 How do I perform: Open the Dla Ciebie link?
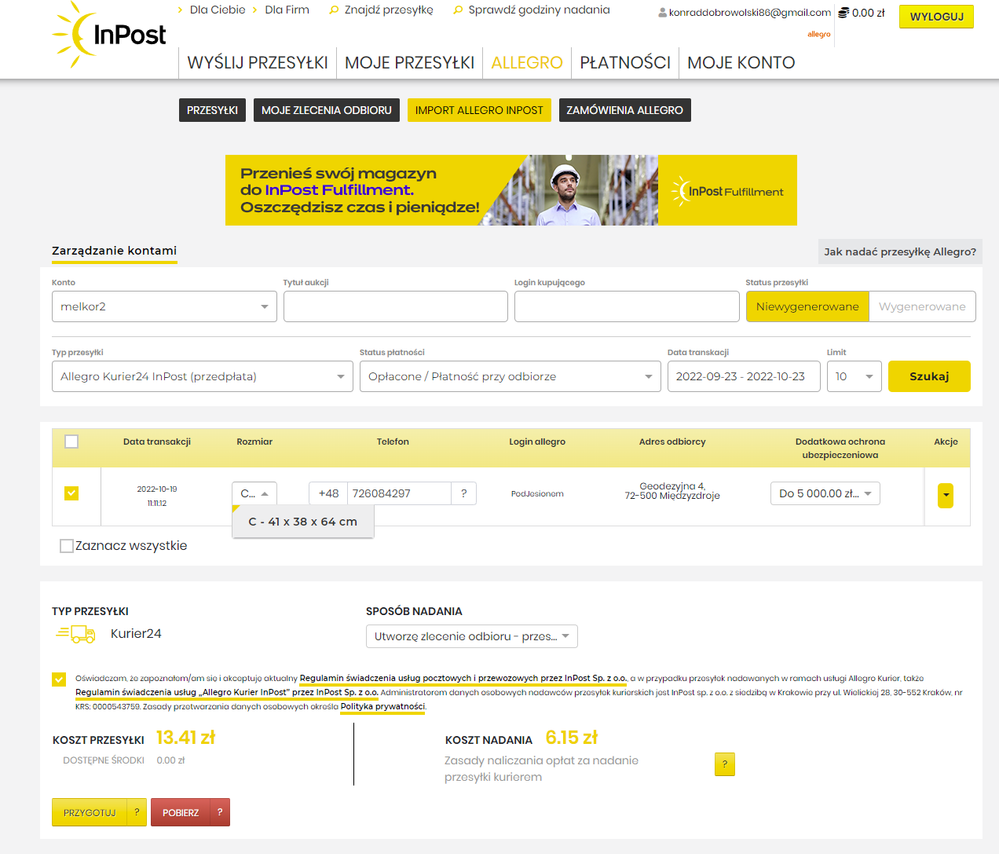click(217, 10)
